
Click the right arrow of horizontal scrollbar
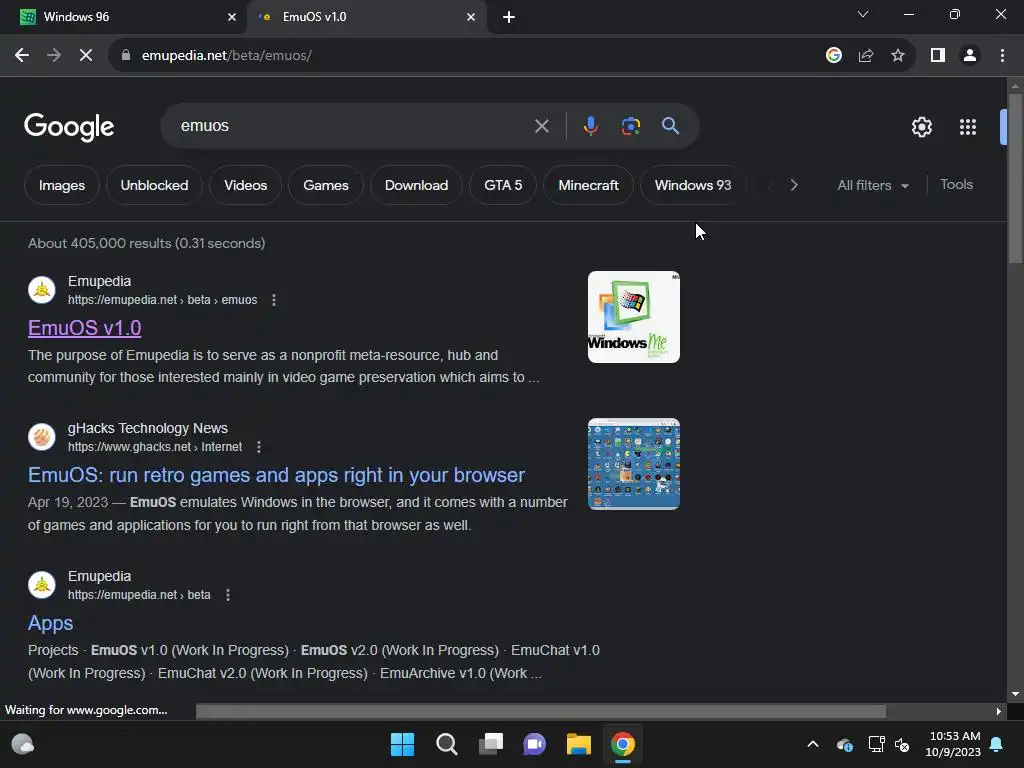[999, 711]
